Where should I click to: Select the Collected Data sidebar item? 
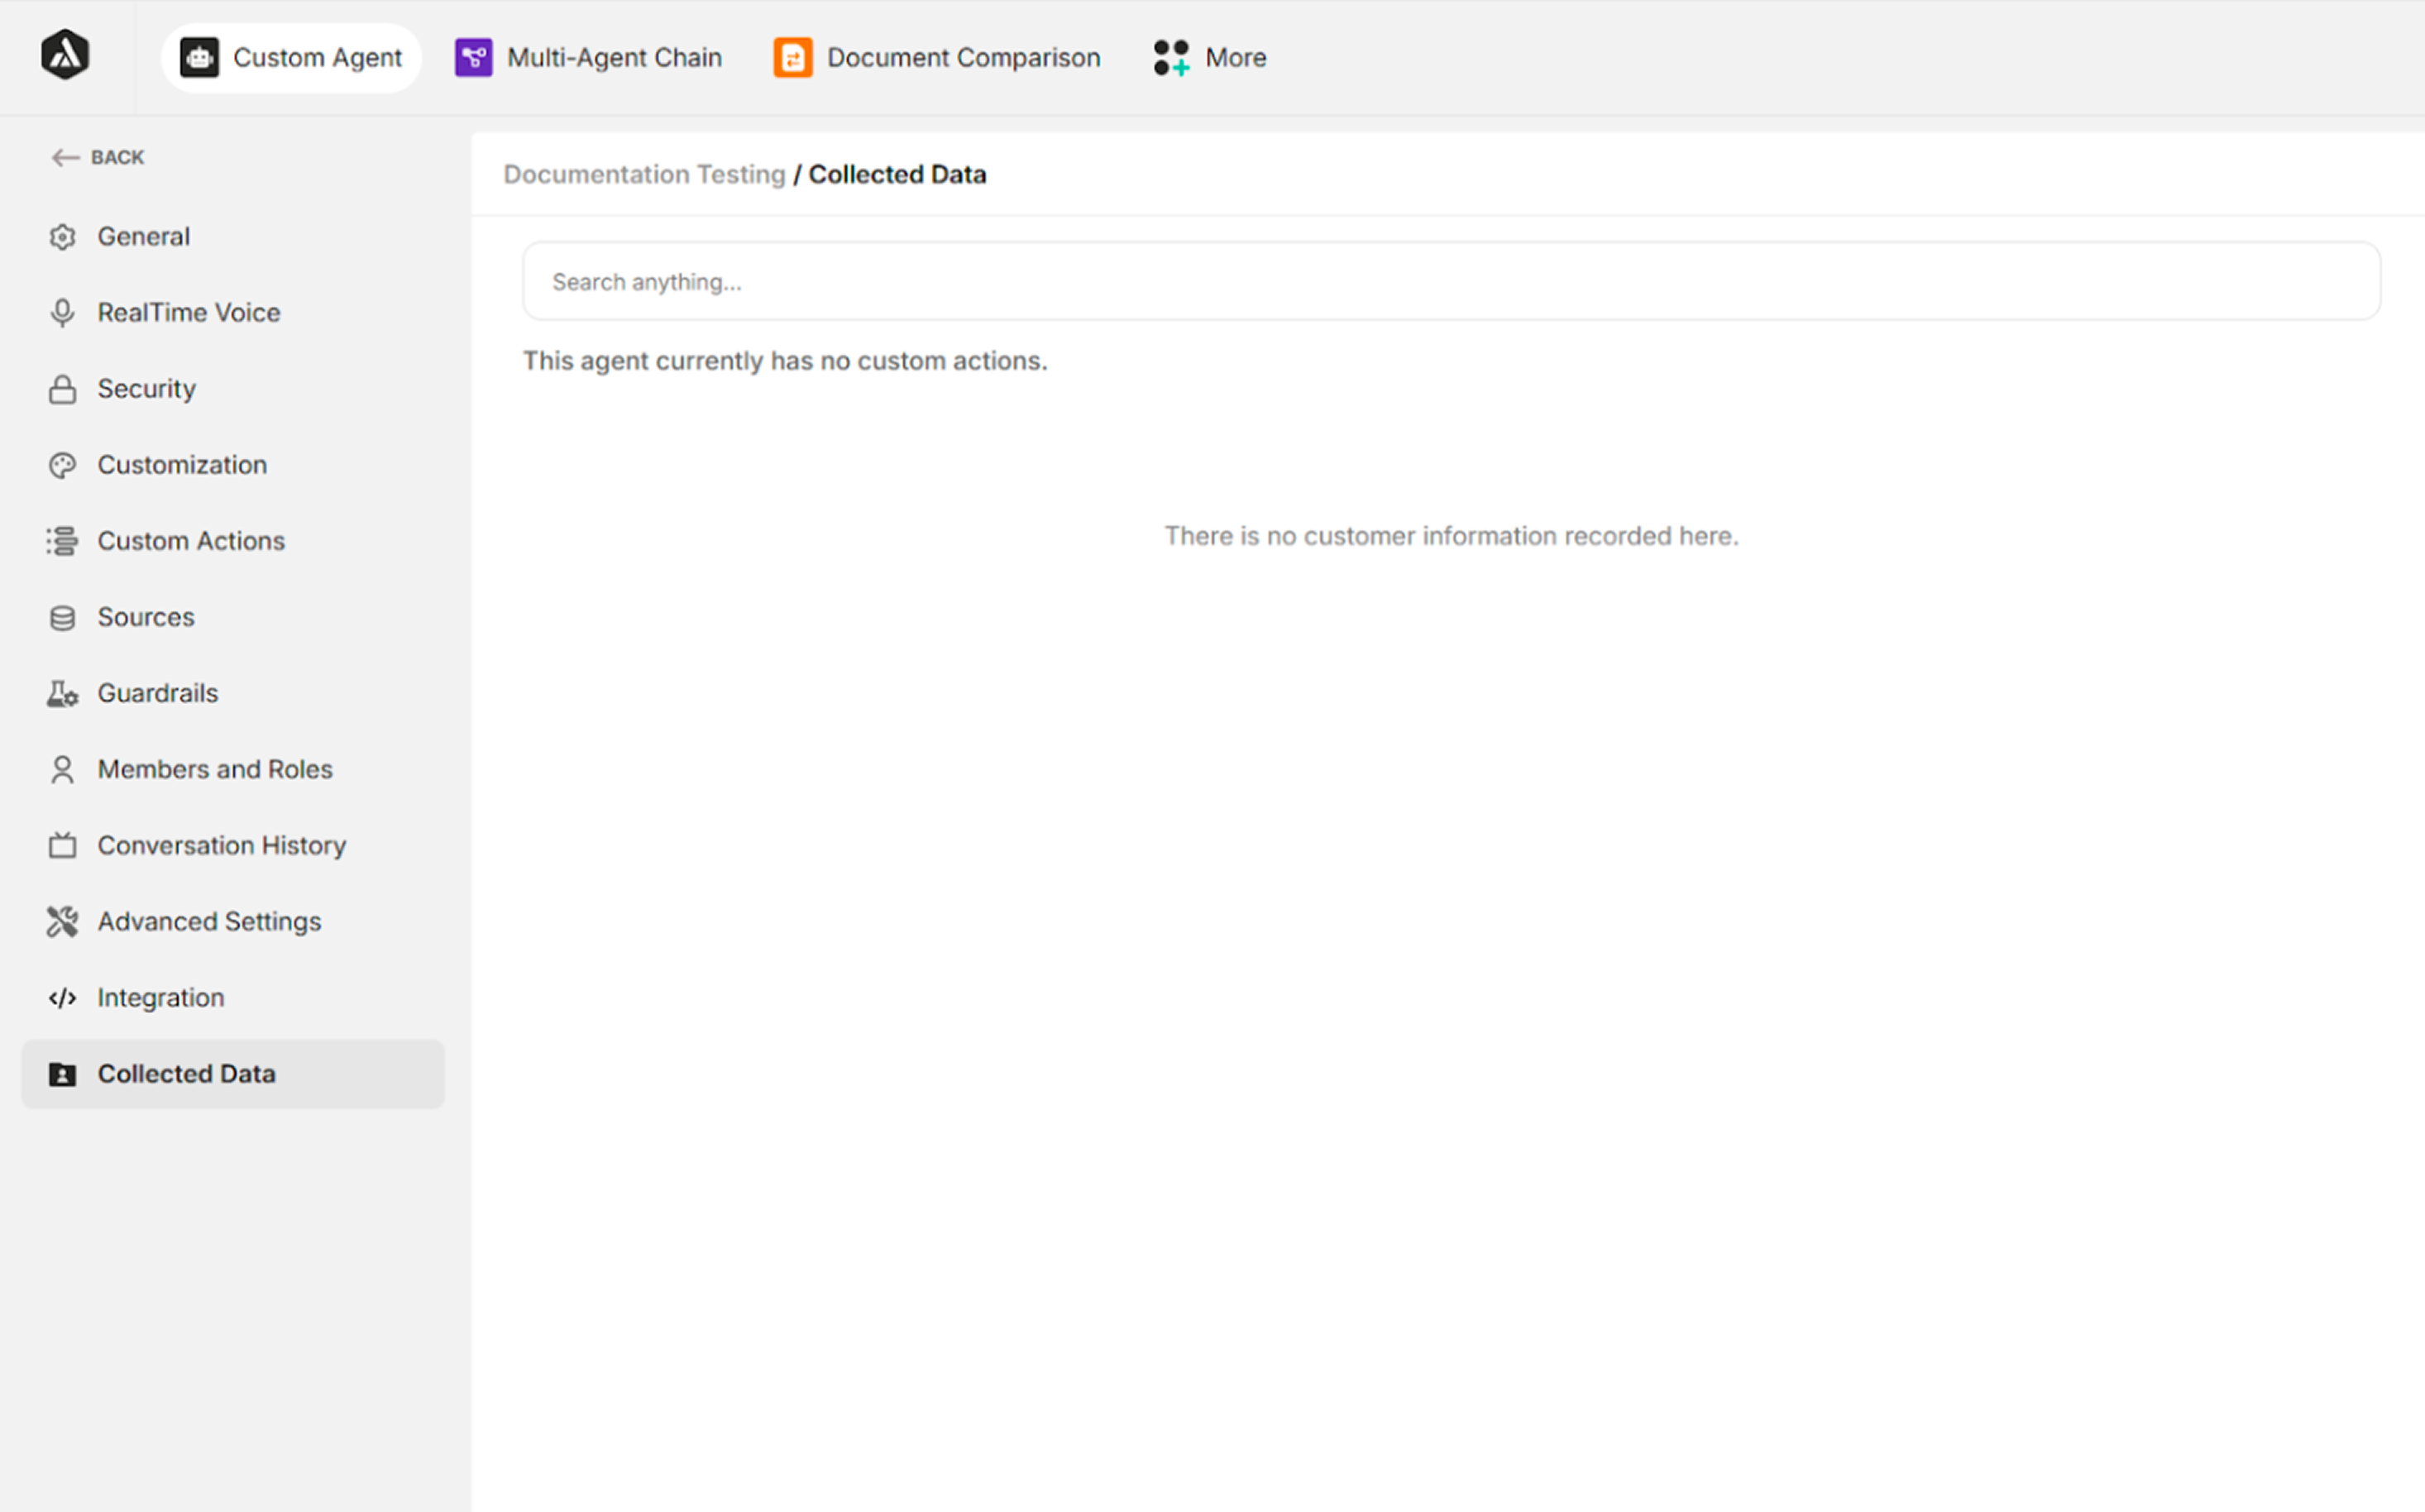[x=186, y=1073]
